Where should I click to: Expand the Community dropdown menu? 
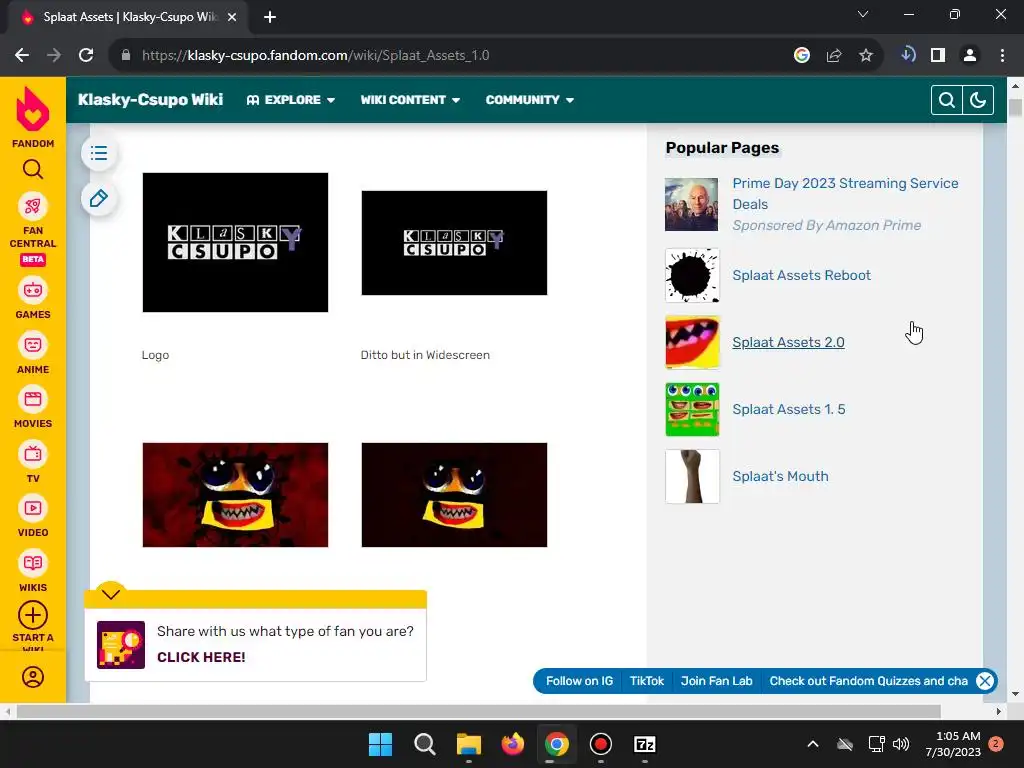[x=530, y=100]
